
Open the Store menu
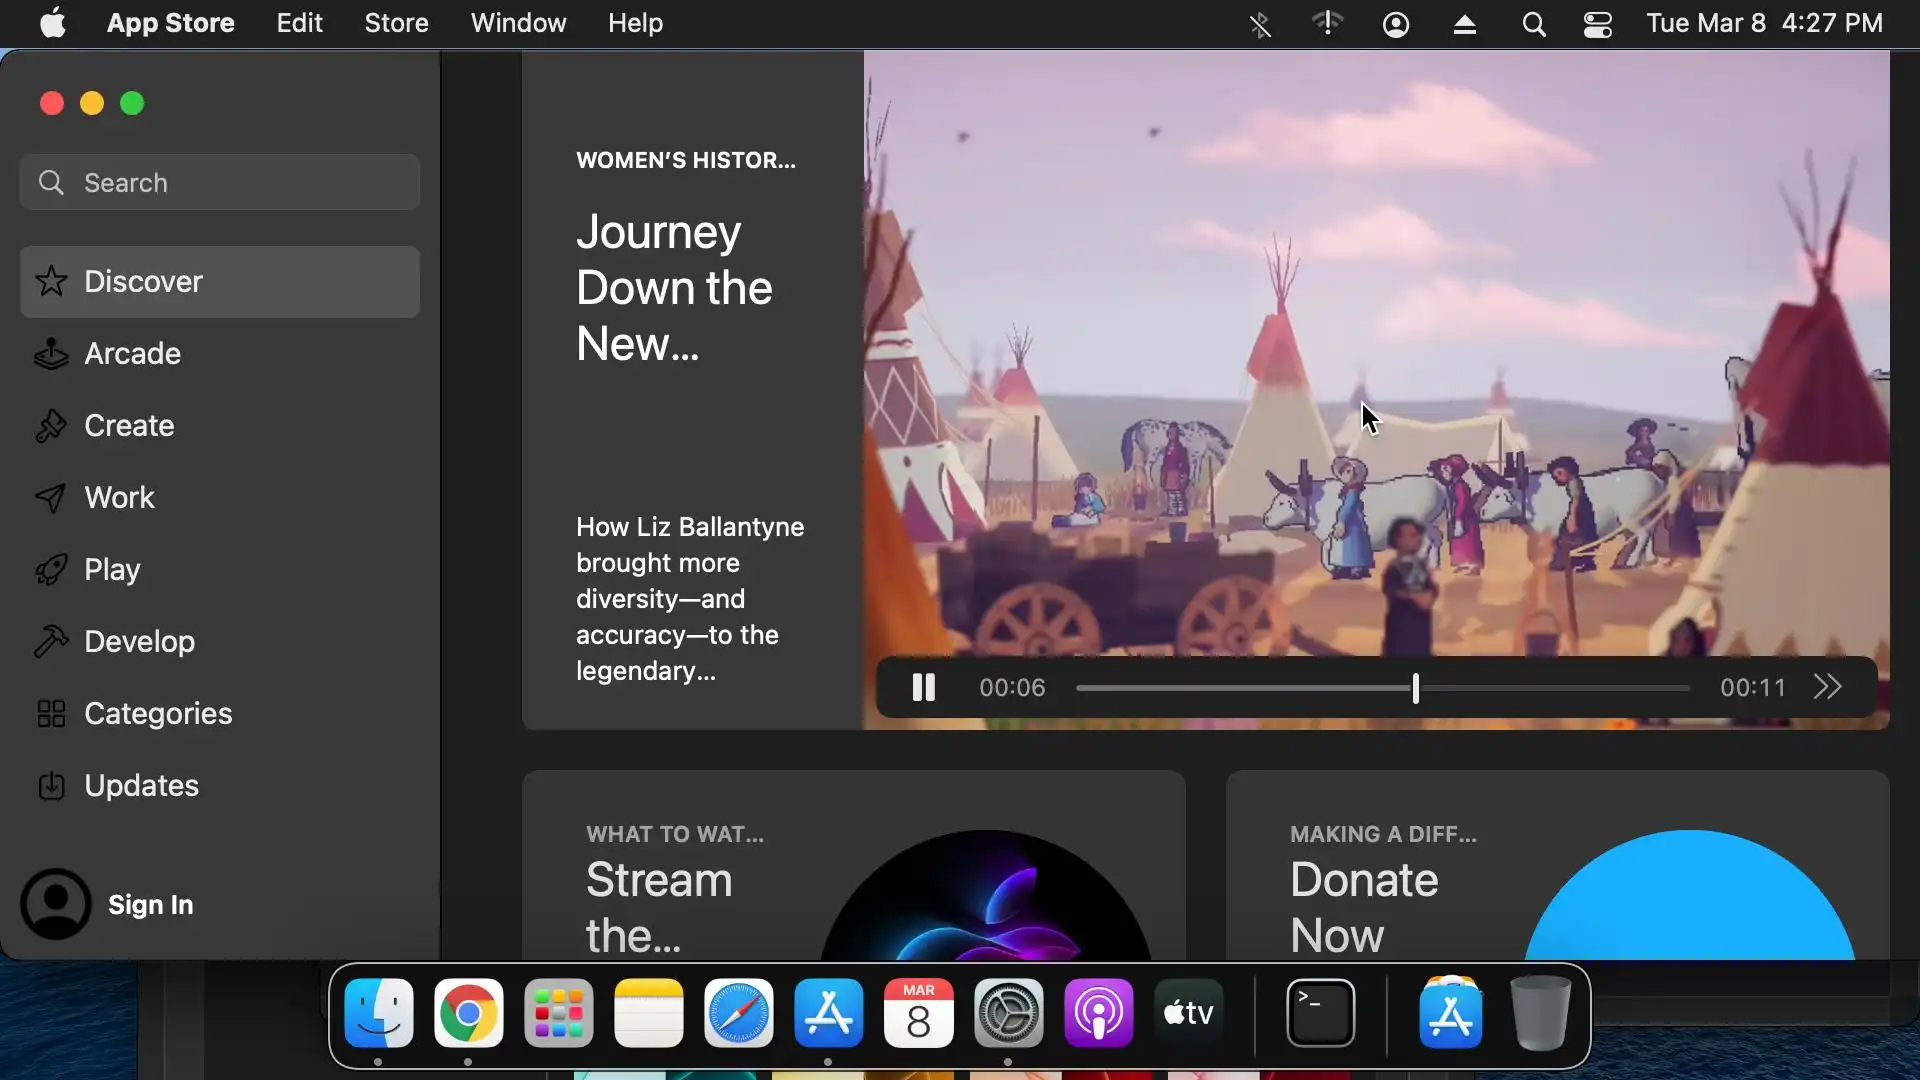point(396,23)
